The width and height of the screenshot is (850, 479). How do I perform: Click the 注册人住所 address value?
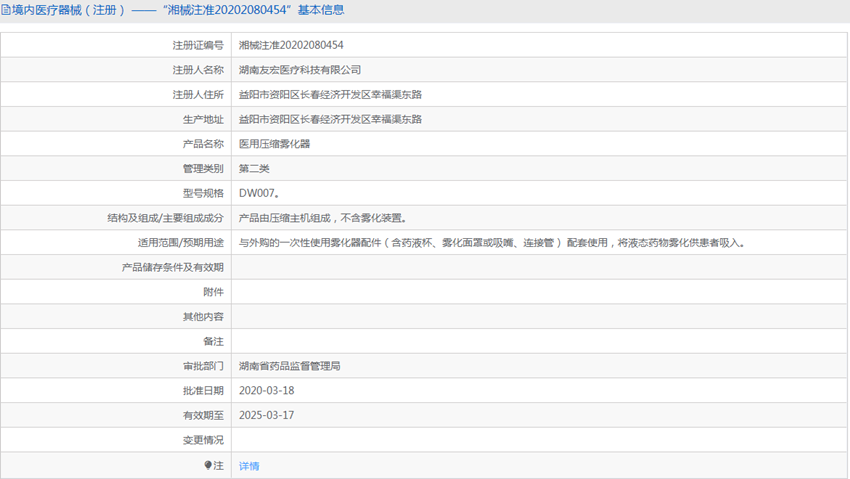[x=330, y=94]
